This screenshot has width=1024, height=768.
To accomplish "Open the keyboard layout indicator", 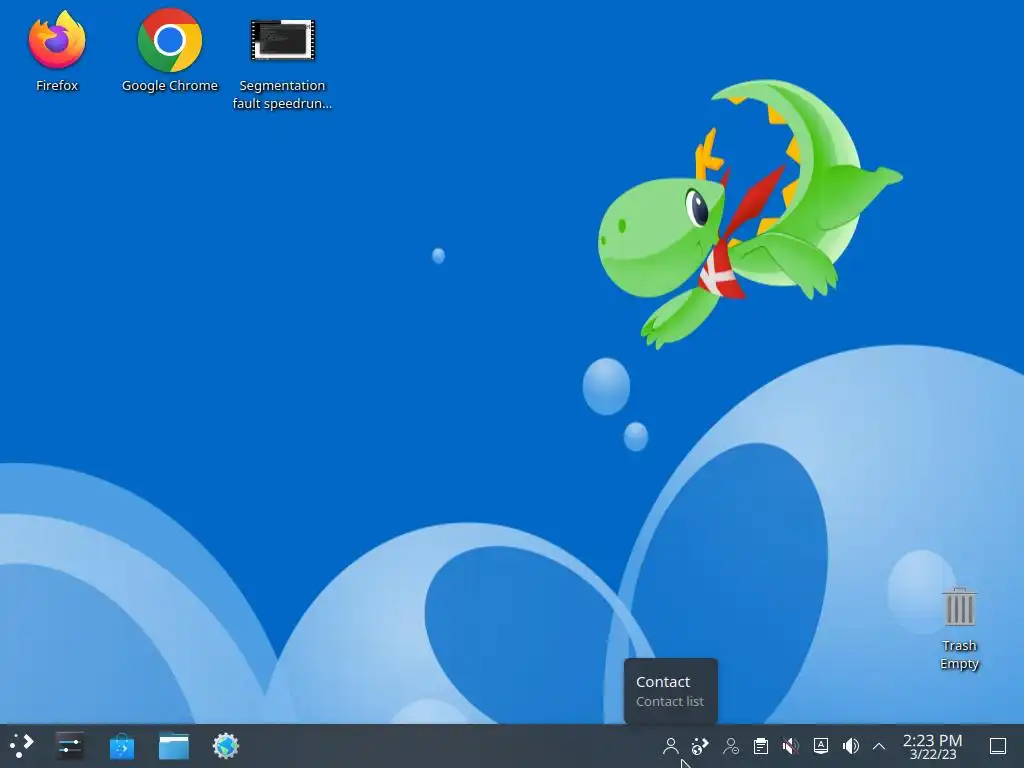I will click(821, 746).
